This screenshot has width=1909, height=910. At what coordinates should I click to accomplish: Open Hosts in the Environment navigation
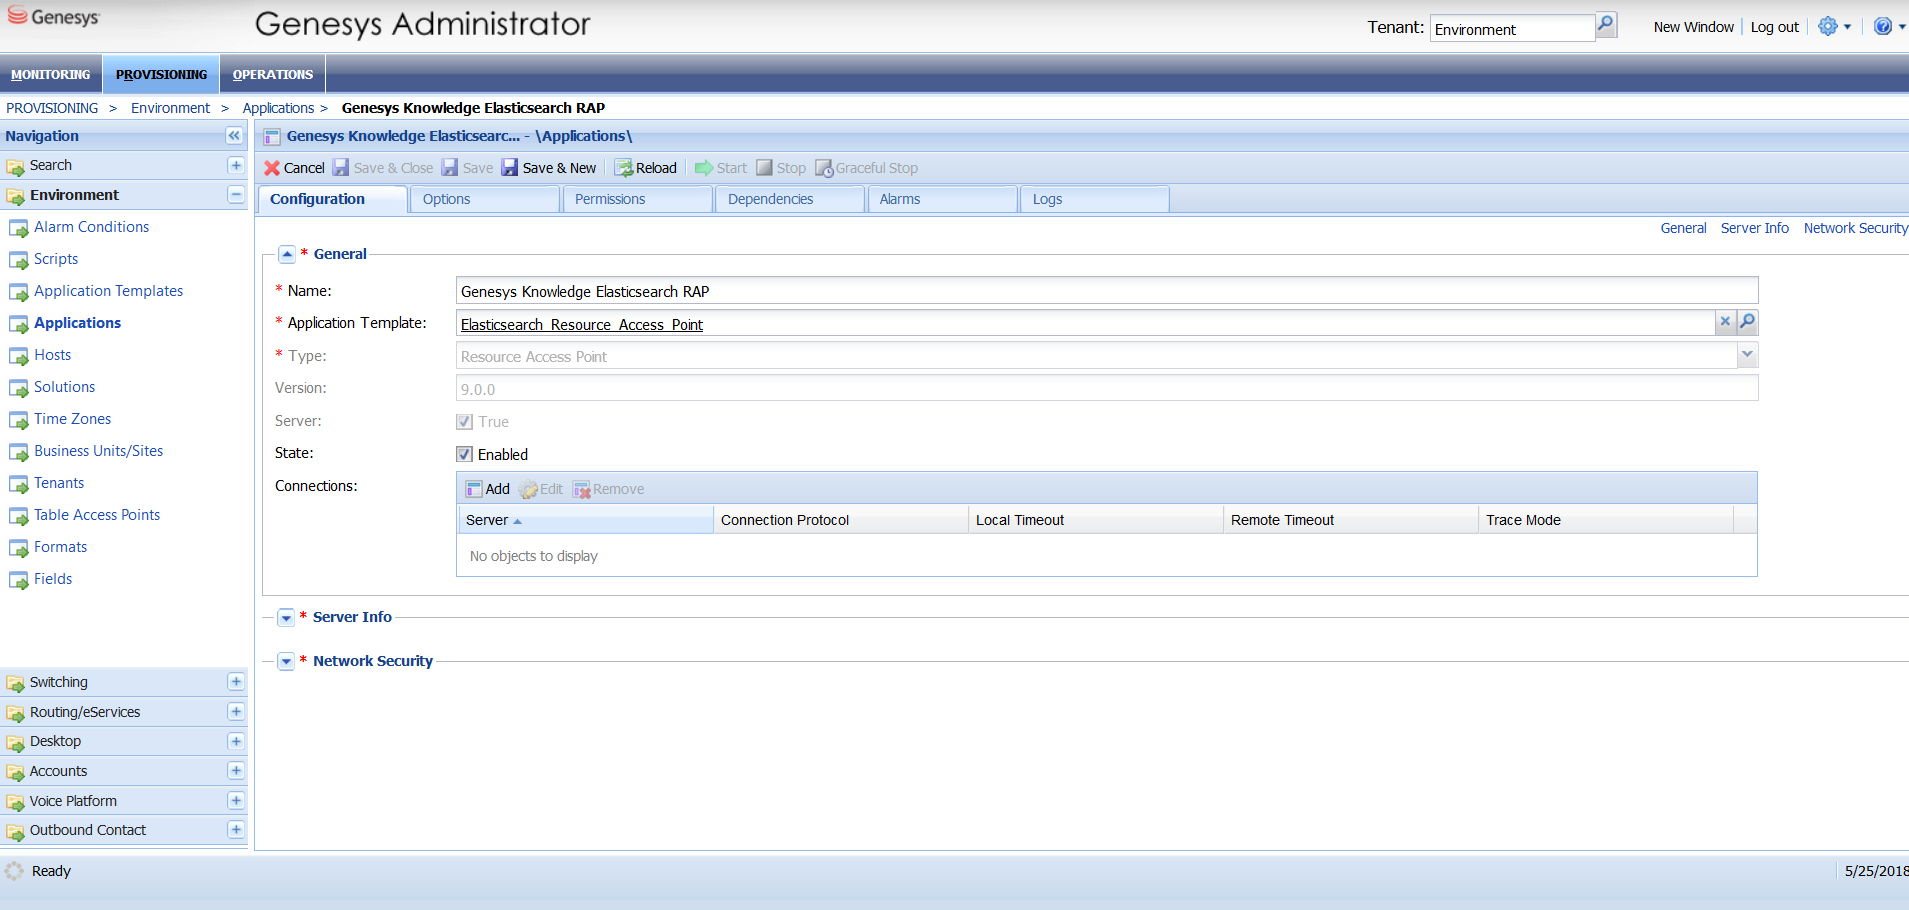(52, 355)
